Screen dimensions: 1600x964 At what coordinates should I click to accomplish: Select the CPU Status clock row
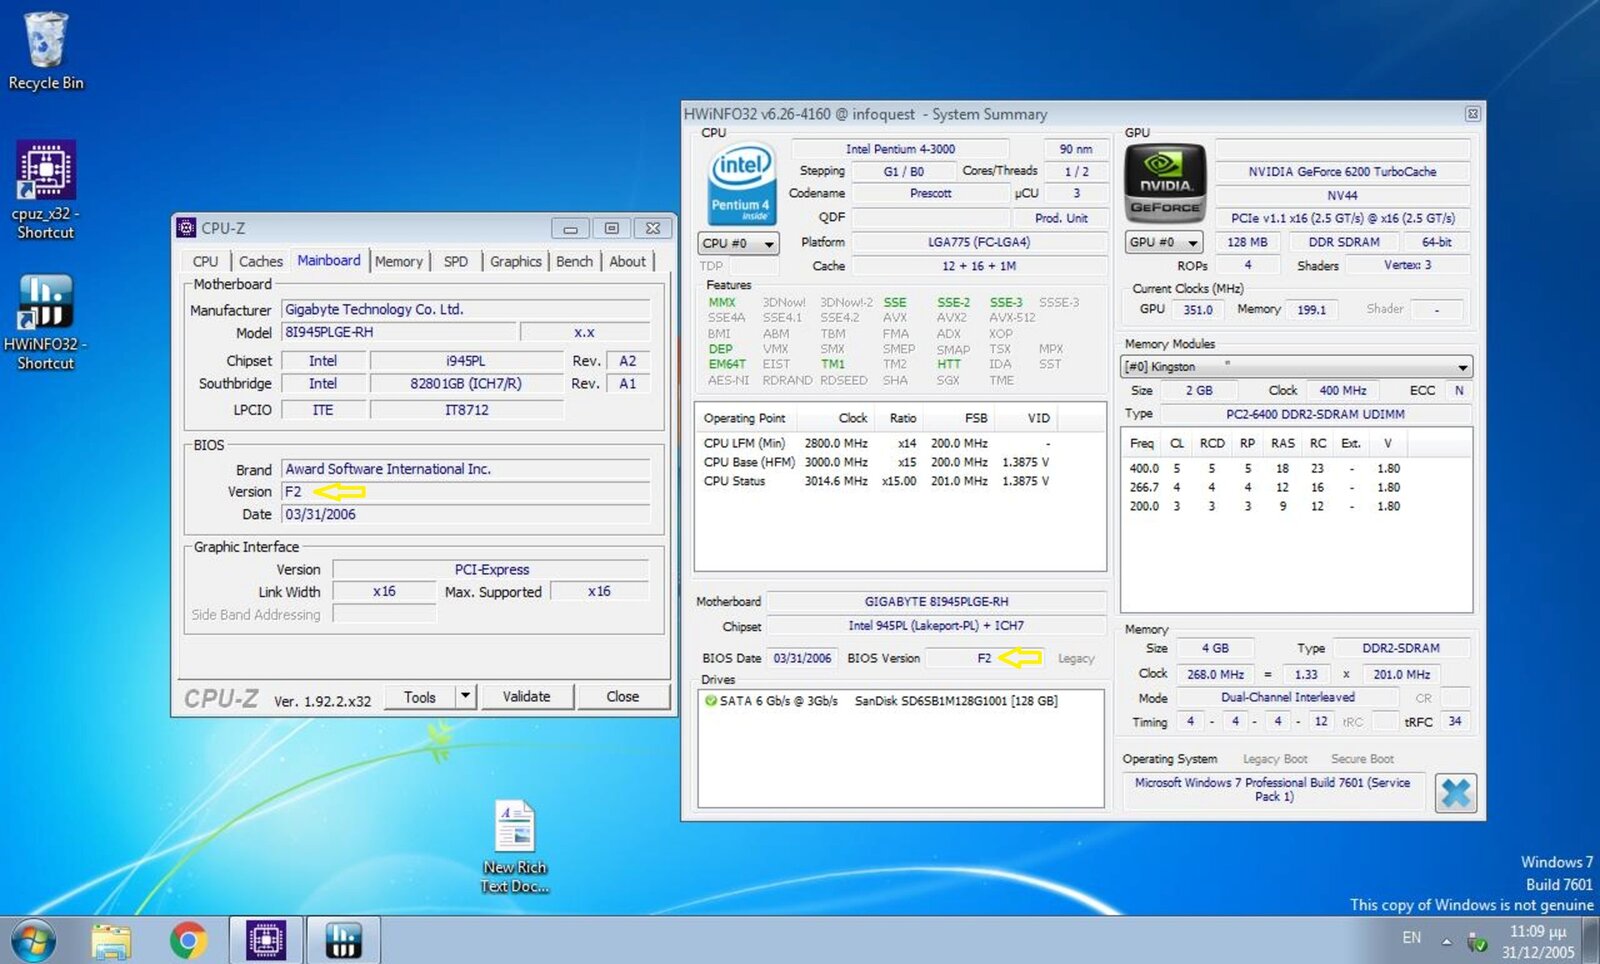click(x=900, y=481)
